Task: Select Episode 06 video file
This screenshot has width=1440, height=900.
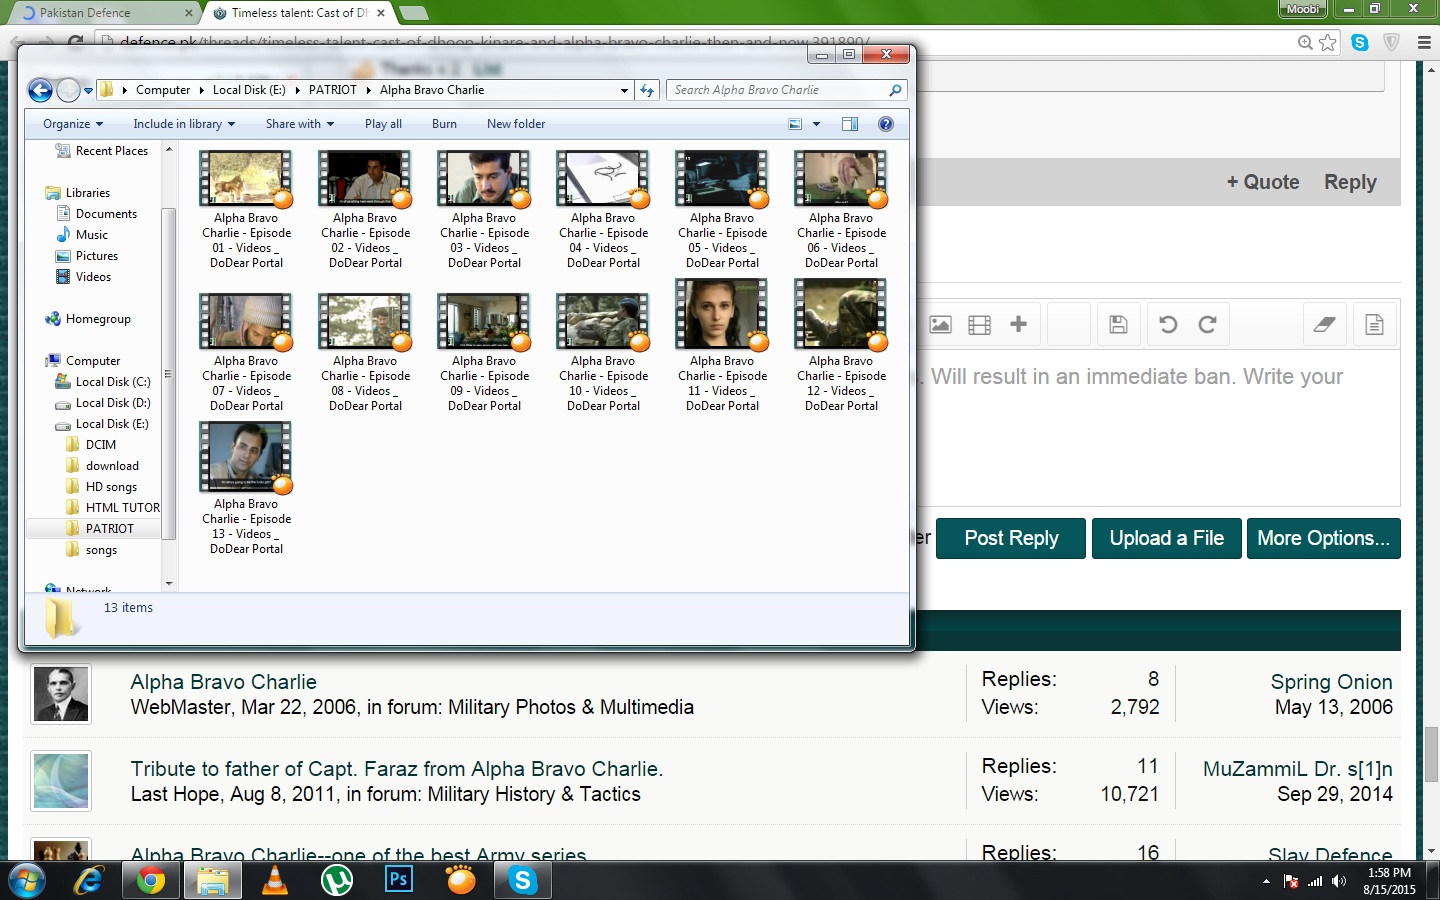Action: [841, 210]
